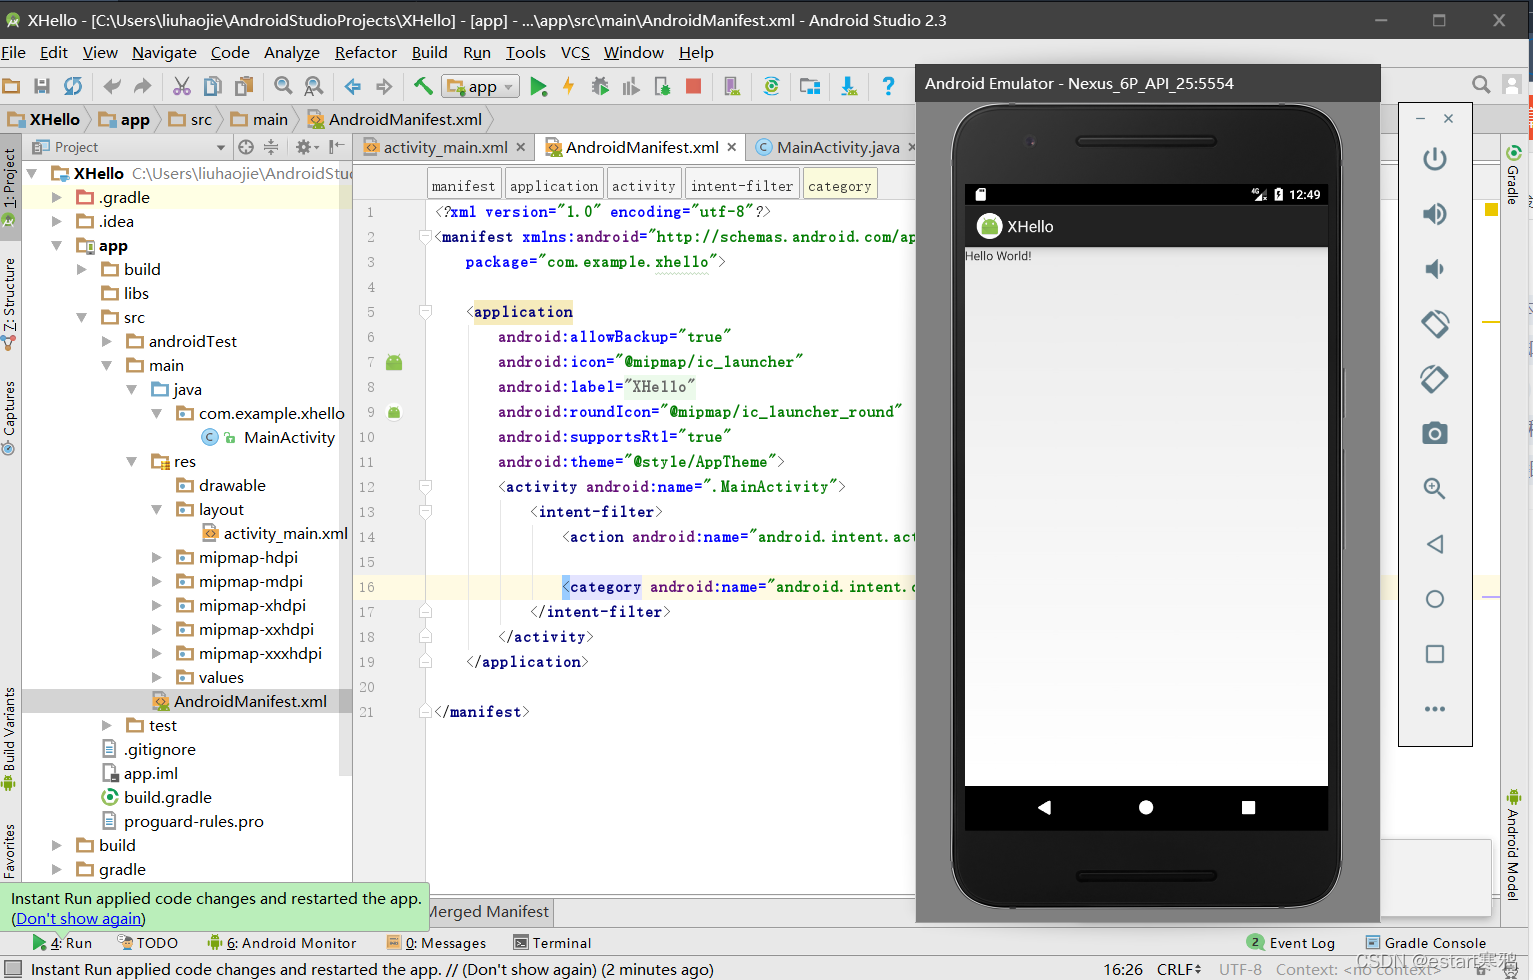Stop the app with the red square
Image resolution: width=1533 pixels, height=980 pixels.
[693, 87]
